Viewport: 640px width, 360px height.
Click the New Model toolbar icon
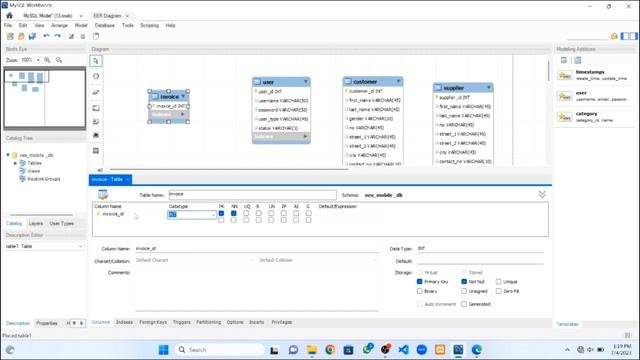[x=10, y=36]
